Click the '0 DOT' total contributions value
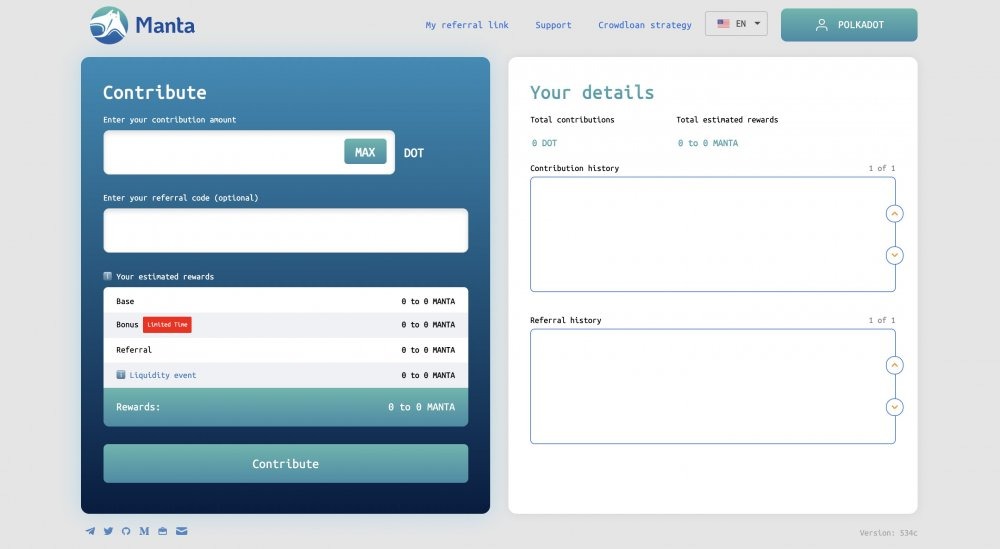Image resolution: width=1000 pixels, height=549 pixels. [x=544, y=143]
